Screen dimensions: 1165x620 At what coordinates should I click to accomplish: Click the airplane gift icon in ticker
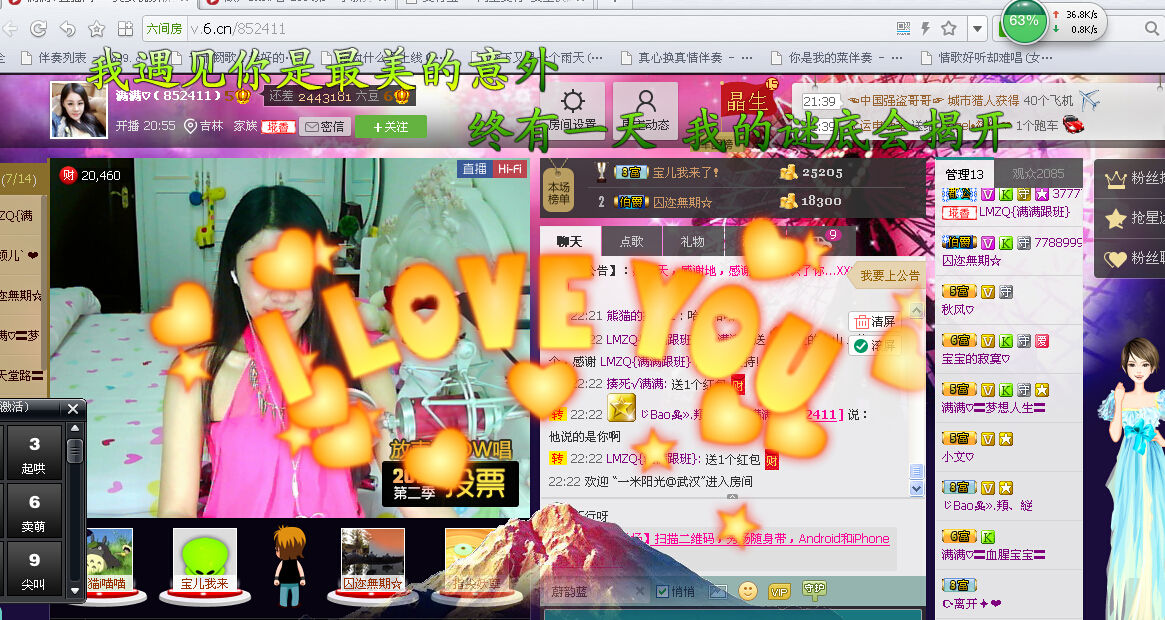[x=1089, y=100]
